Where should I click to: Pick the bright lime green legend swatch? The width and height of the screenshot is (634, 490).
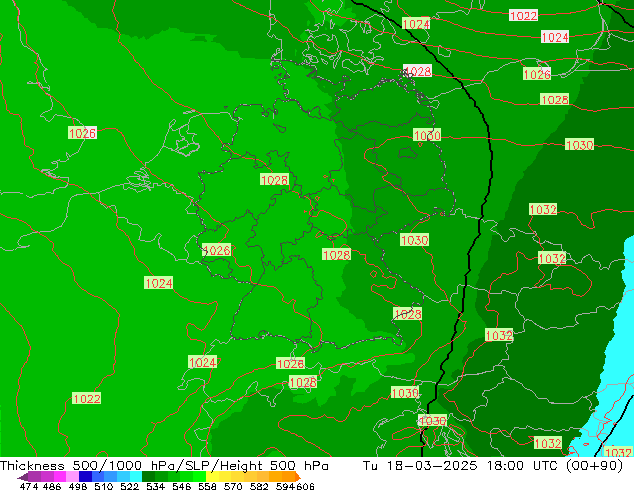tap(199, 477)
